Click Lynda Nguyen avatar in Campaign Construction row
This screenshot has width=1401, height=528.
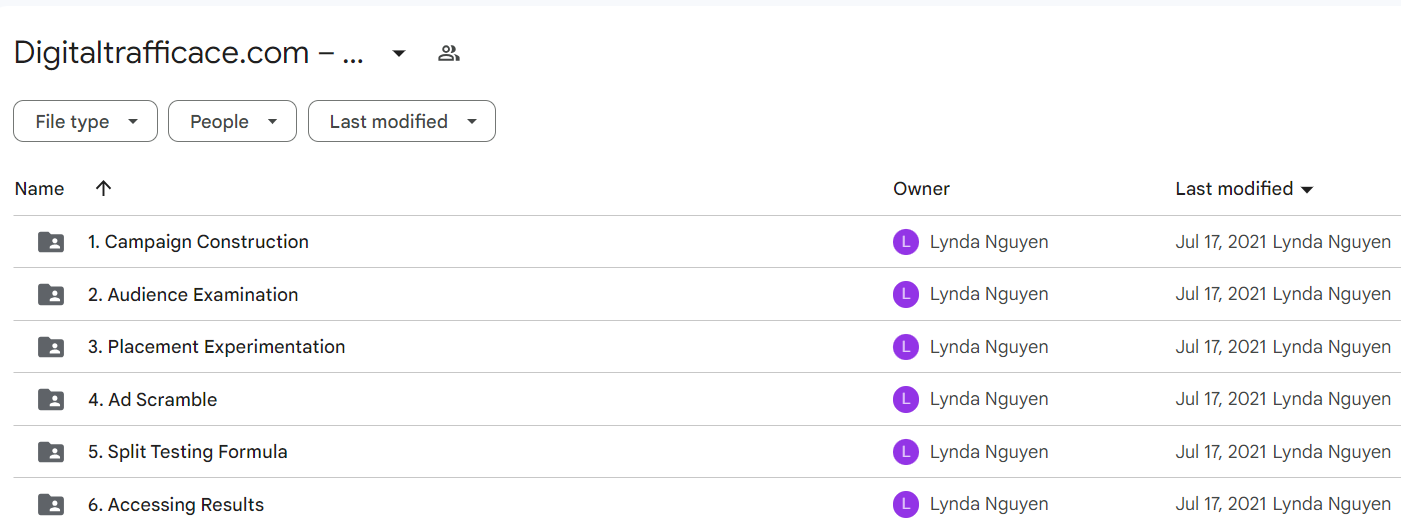click(905, 242)
